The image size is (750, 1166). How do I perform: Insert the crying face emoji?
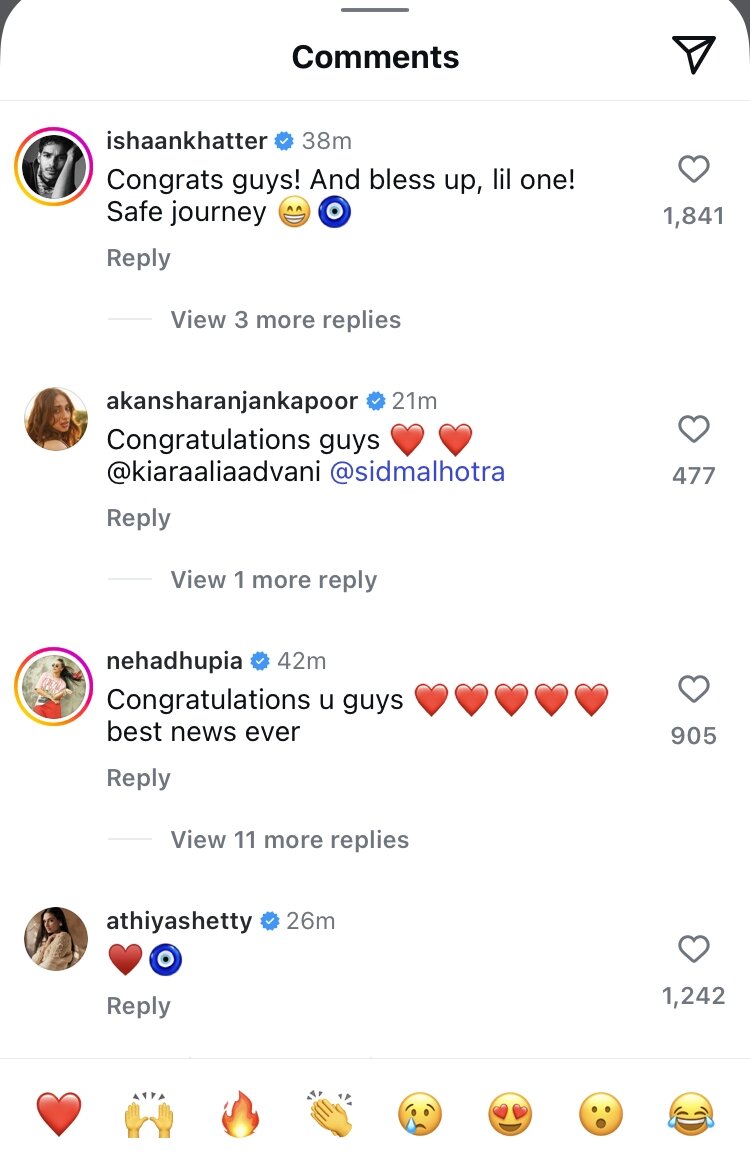click(x=420, y=1114)
